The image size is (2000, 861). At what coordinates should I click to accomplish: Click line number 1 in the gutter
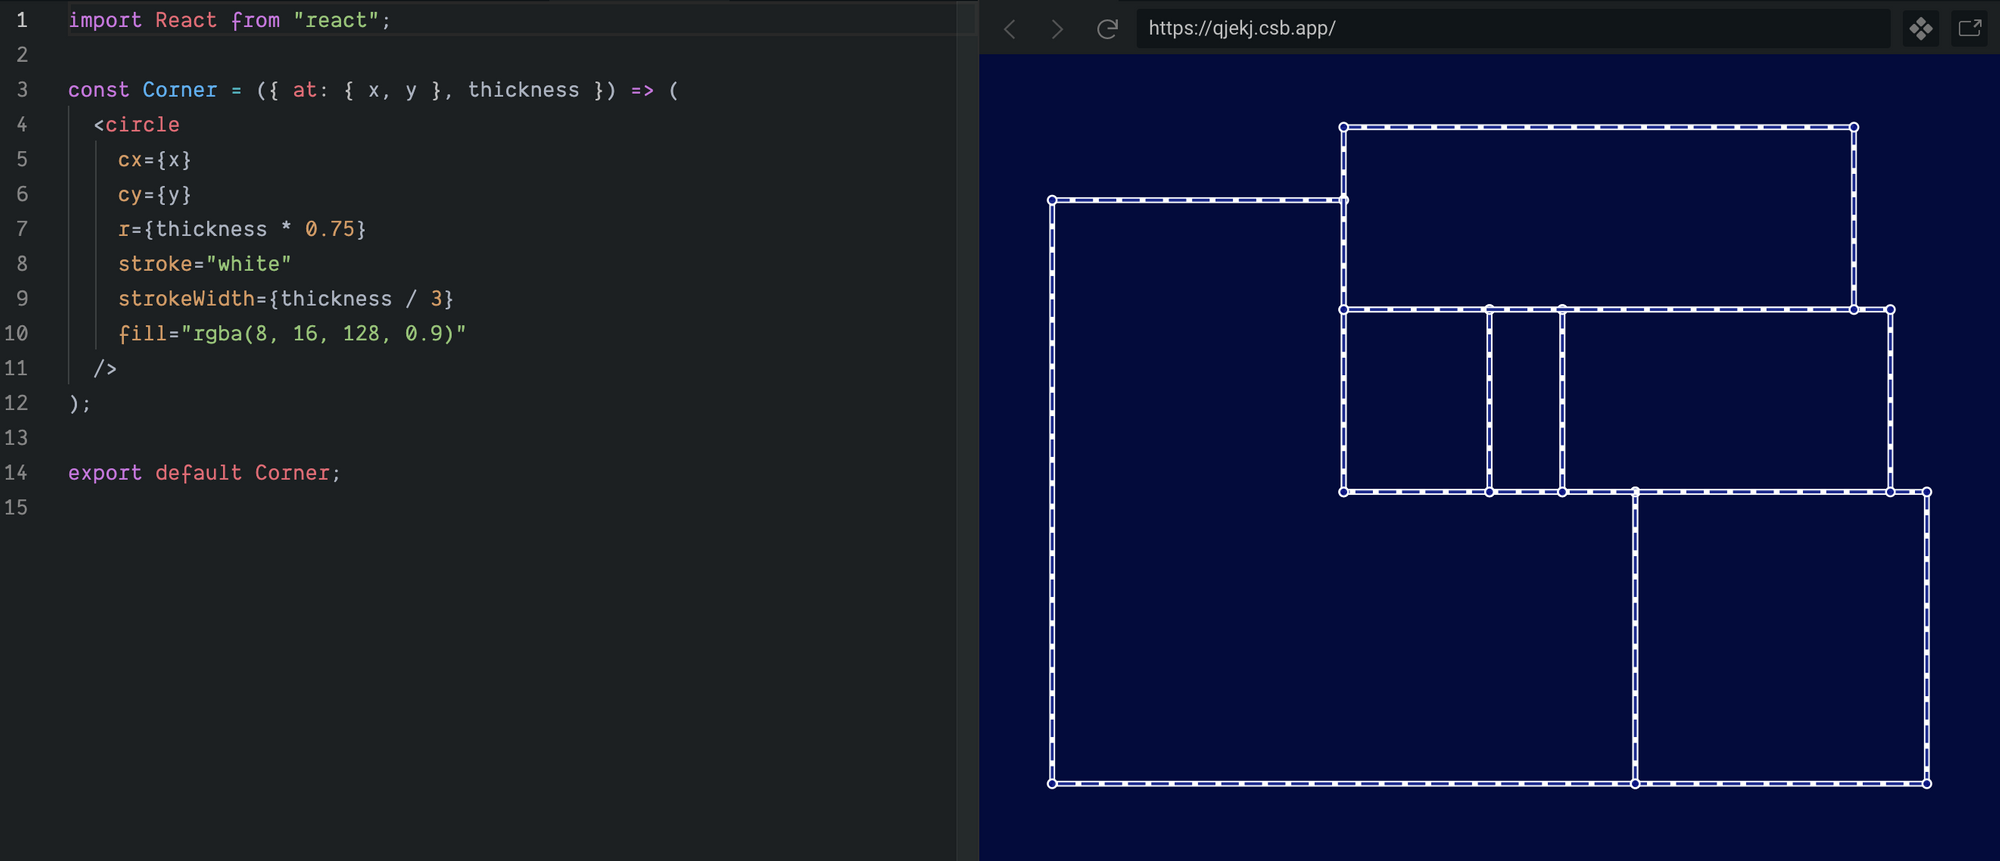point(21,20)
